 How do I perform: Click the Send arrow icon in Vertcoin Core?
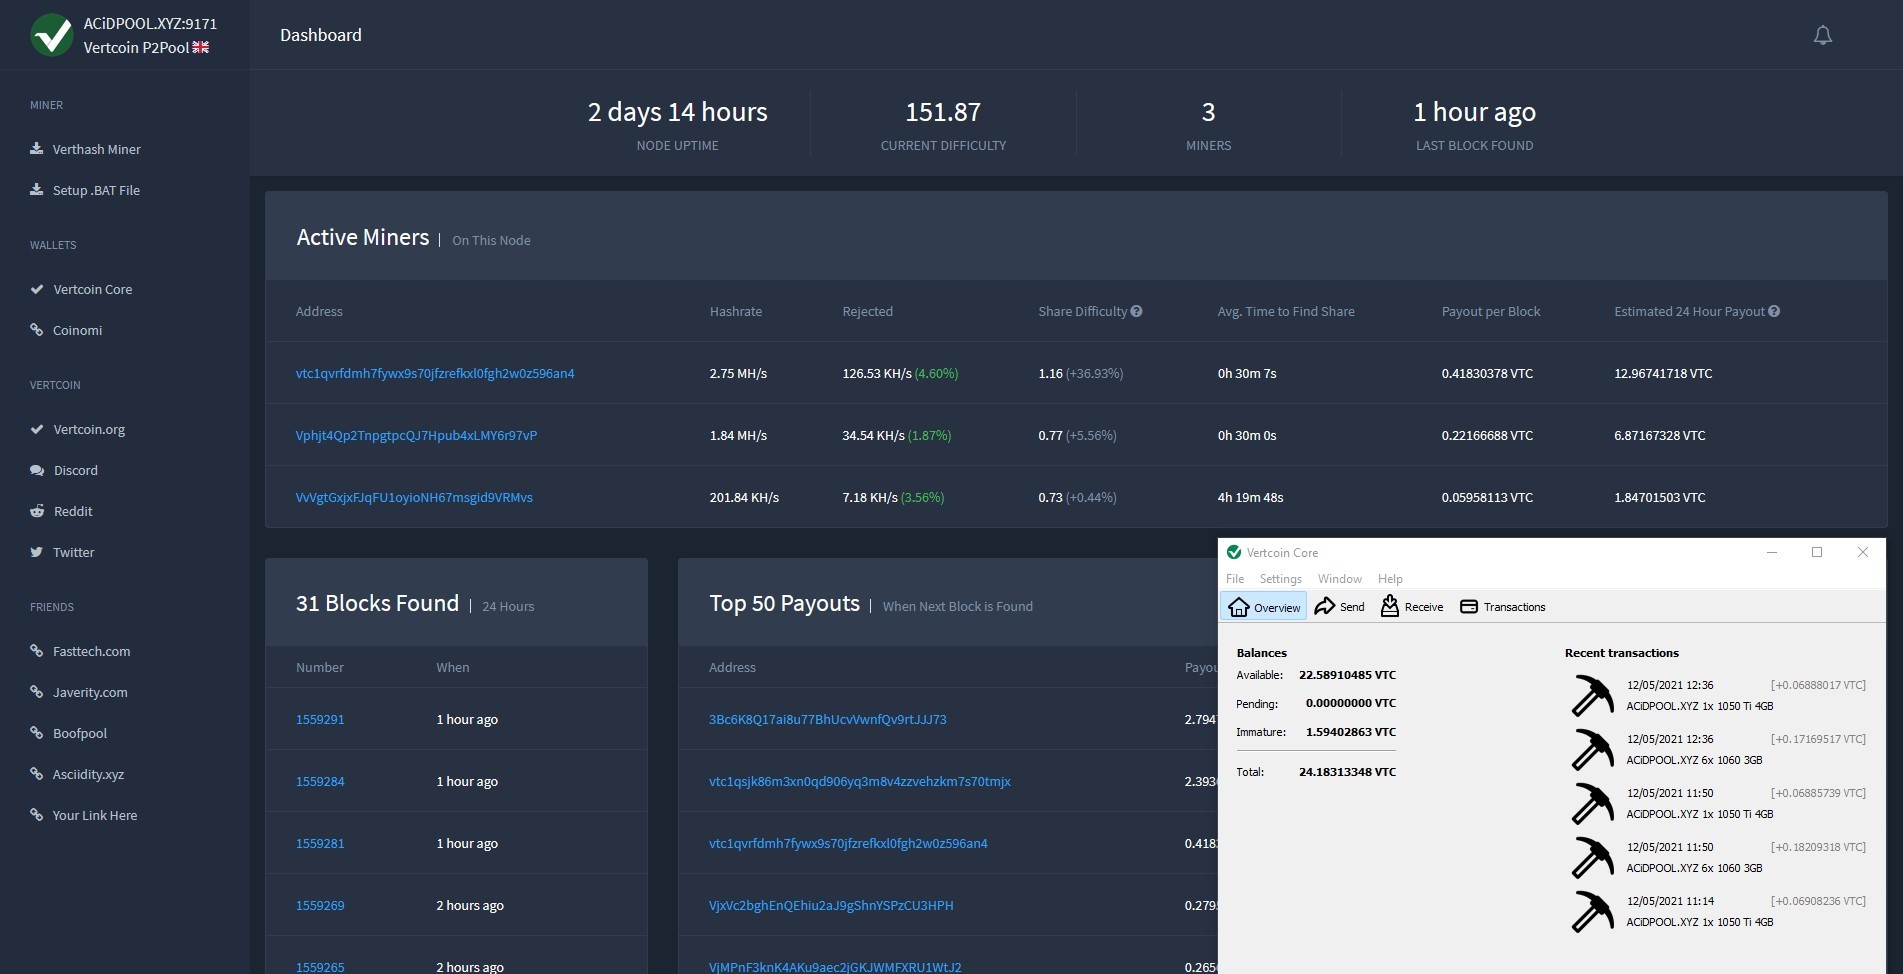coord(1325,606)
